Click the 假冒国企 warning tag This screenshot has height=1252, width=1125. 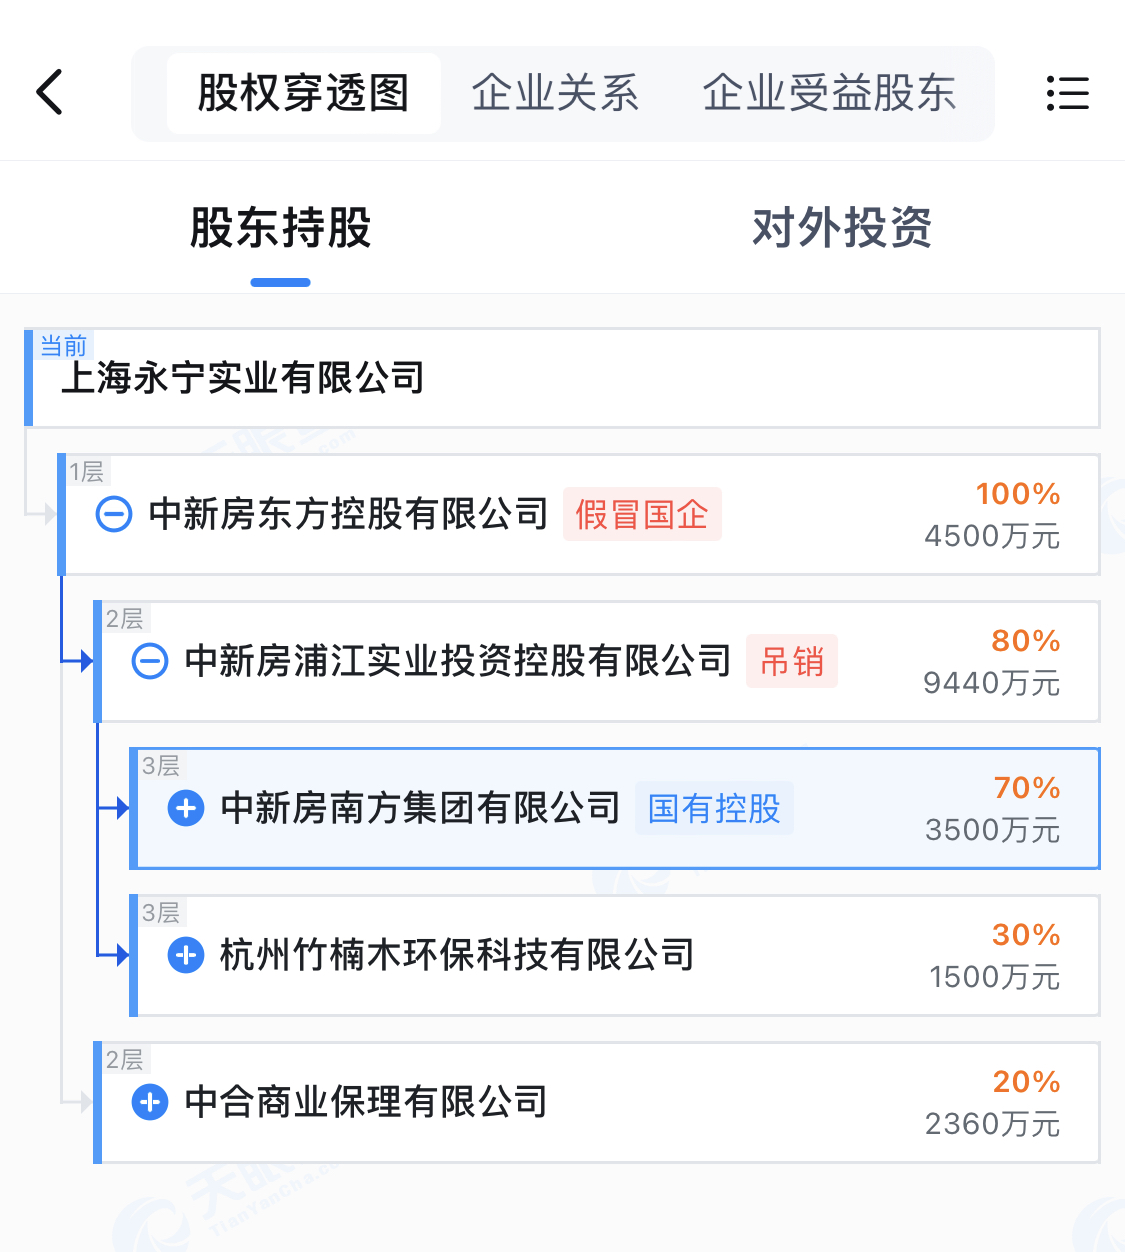point(642,515)
